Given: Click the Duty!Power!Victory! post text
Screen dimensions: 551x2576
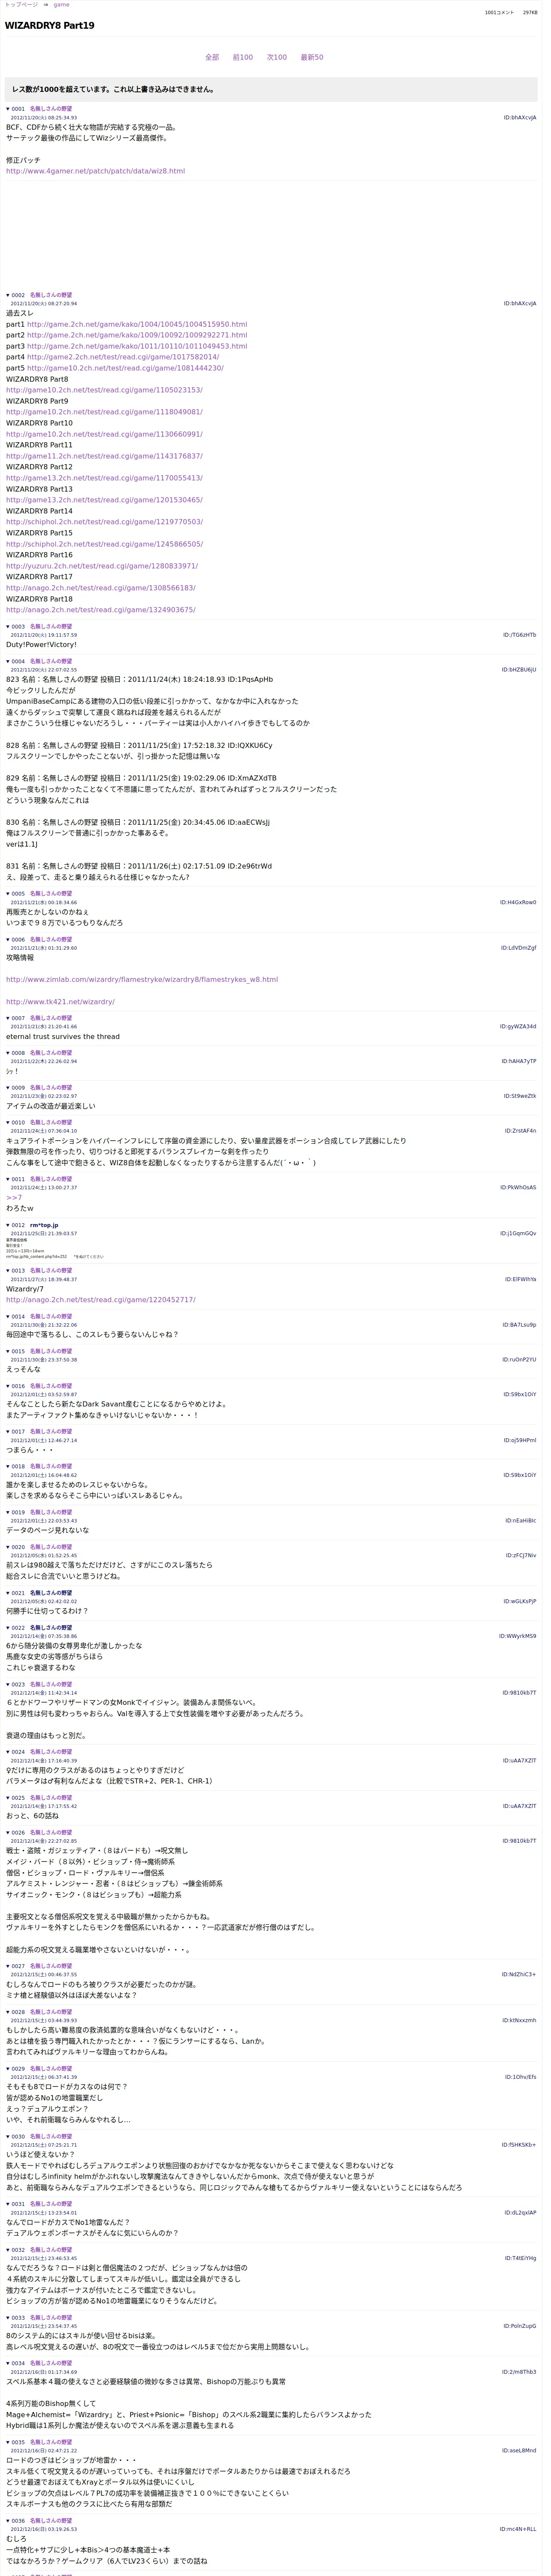Looking at the screenshot, I should [41, 645].
